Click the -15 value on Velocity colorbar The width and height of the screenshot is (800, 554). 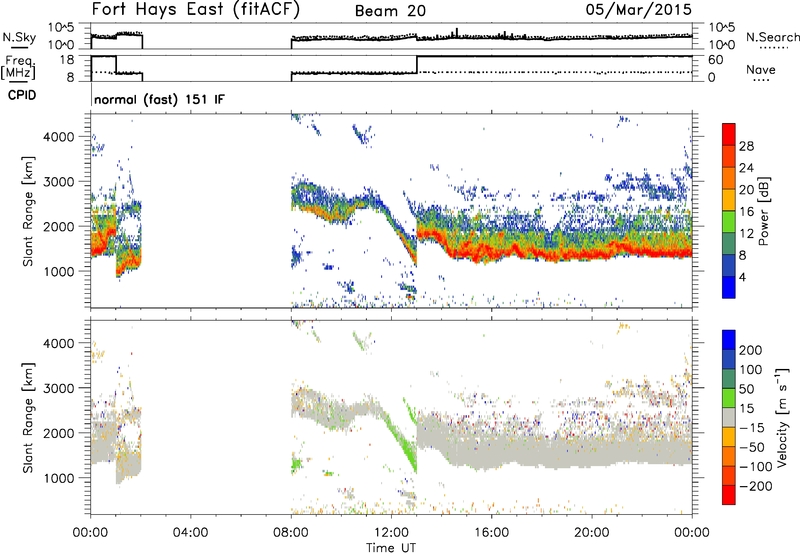point(752,428)
